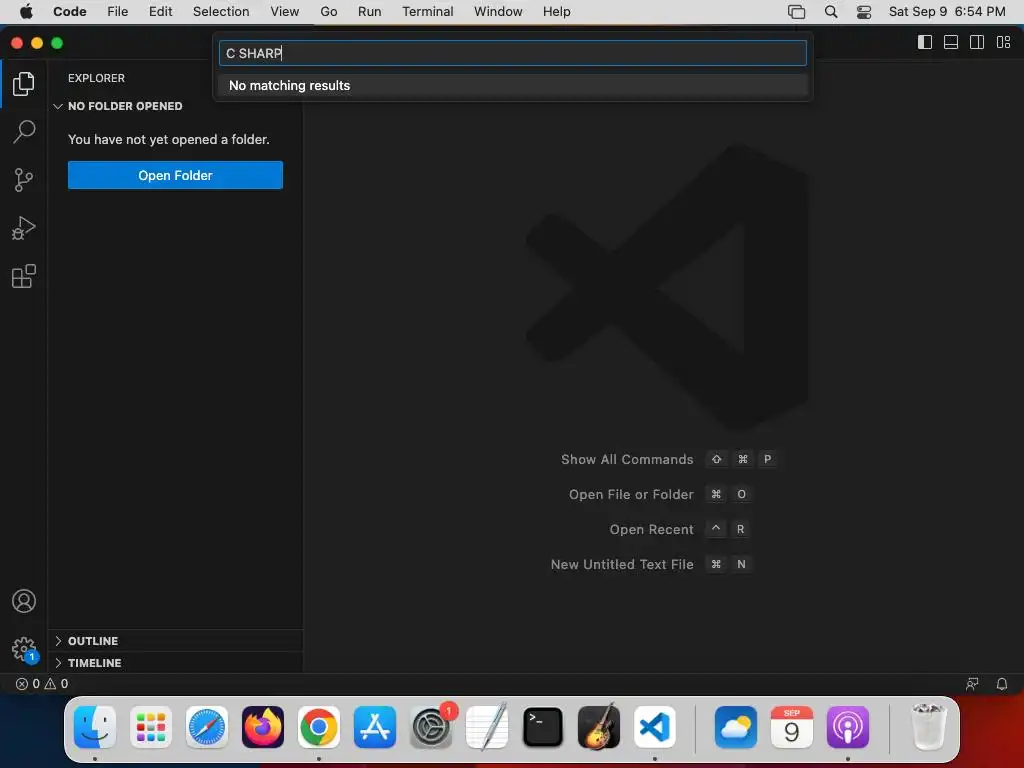This screenshot has height=768, width=1024.
Task: Open the Extensions view
Action: (24, 276)
